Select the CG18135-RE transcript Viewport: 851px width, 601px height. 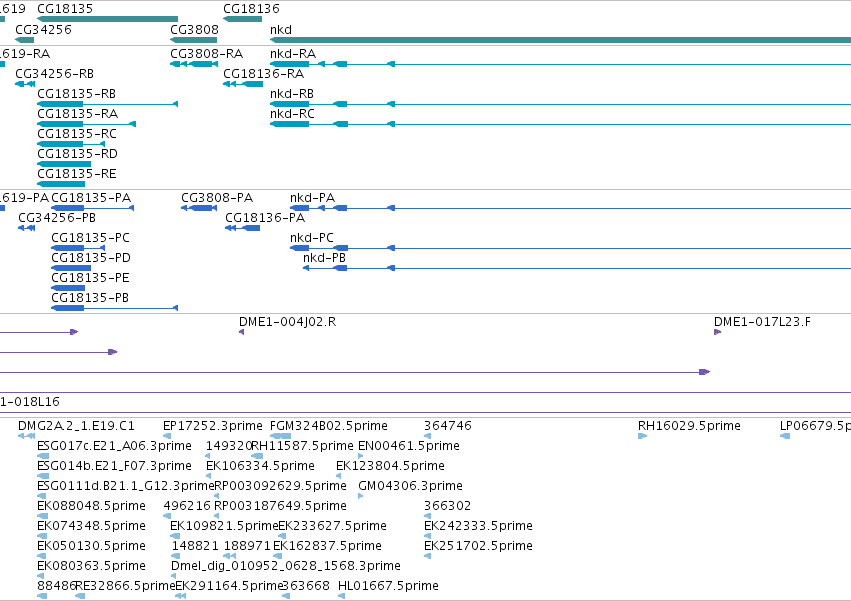coord(61,184)
